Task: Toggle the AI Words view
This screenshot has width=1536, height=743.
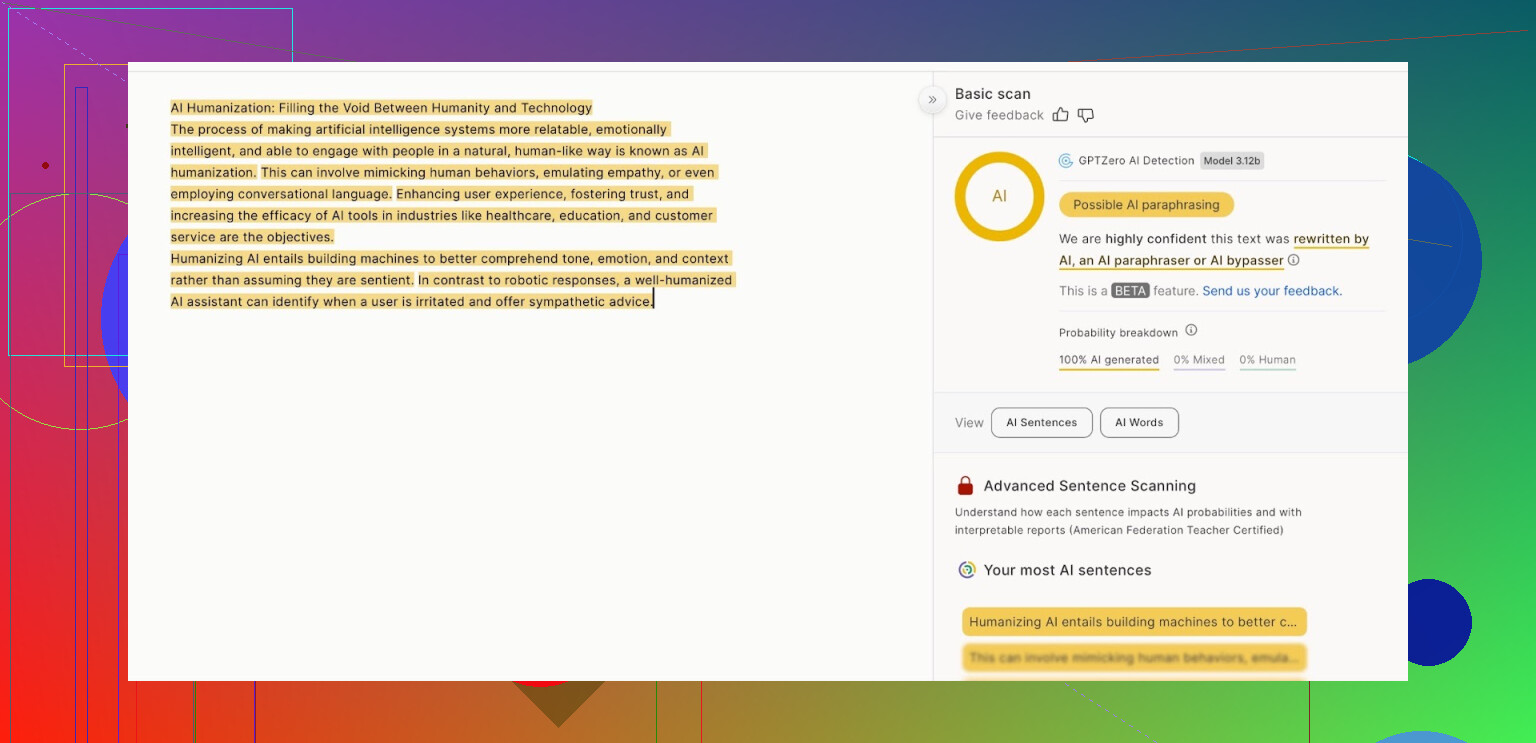Action: pyautogui.click(x=1139, y=423)
